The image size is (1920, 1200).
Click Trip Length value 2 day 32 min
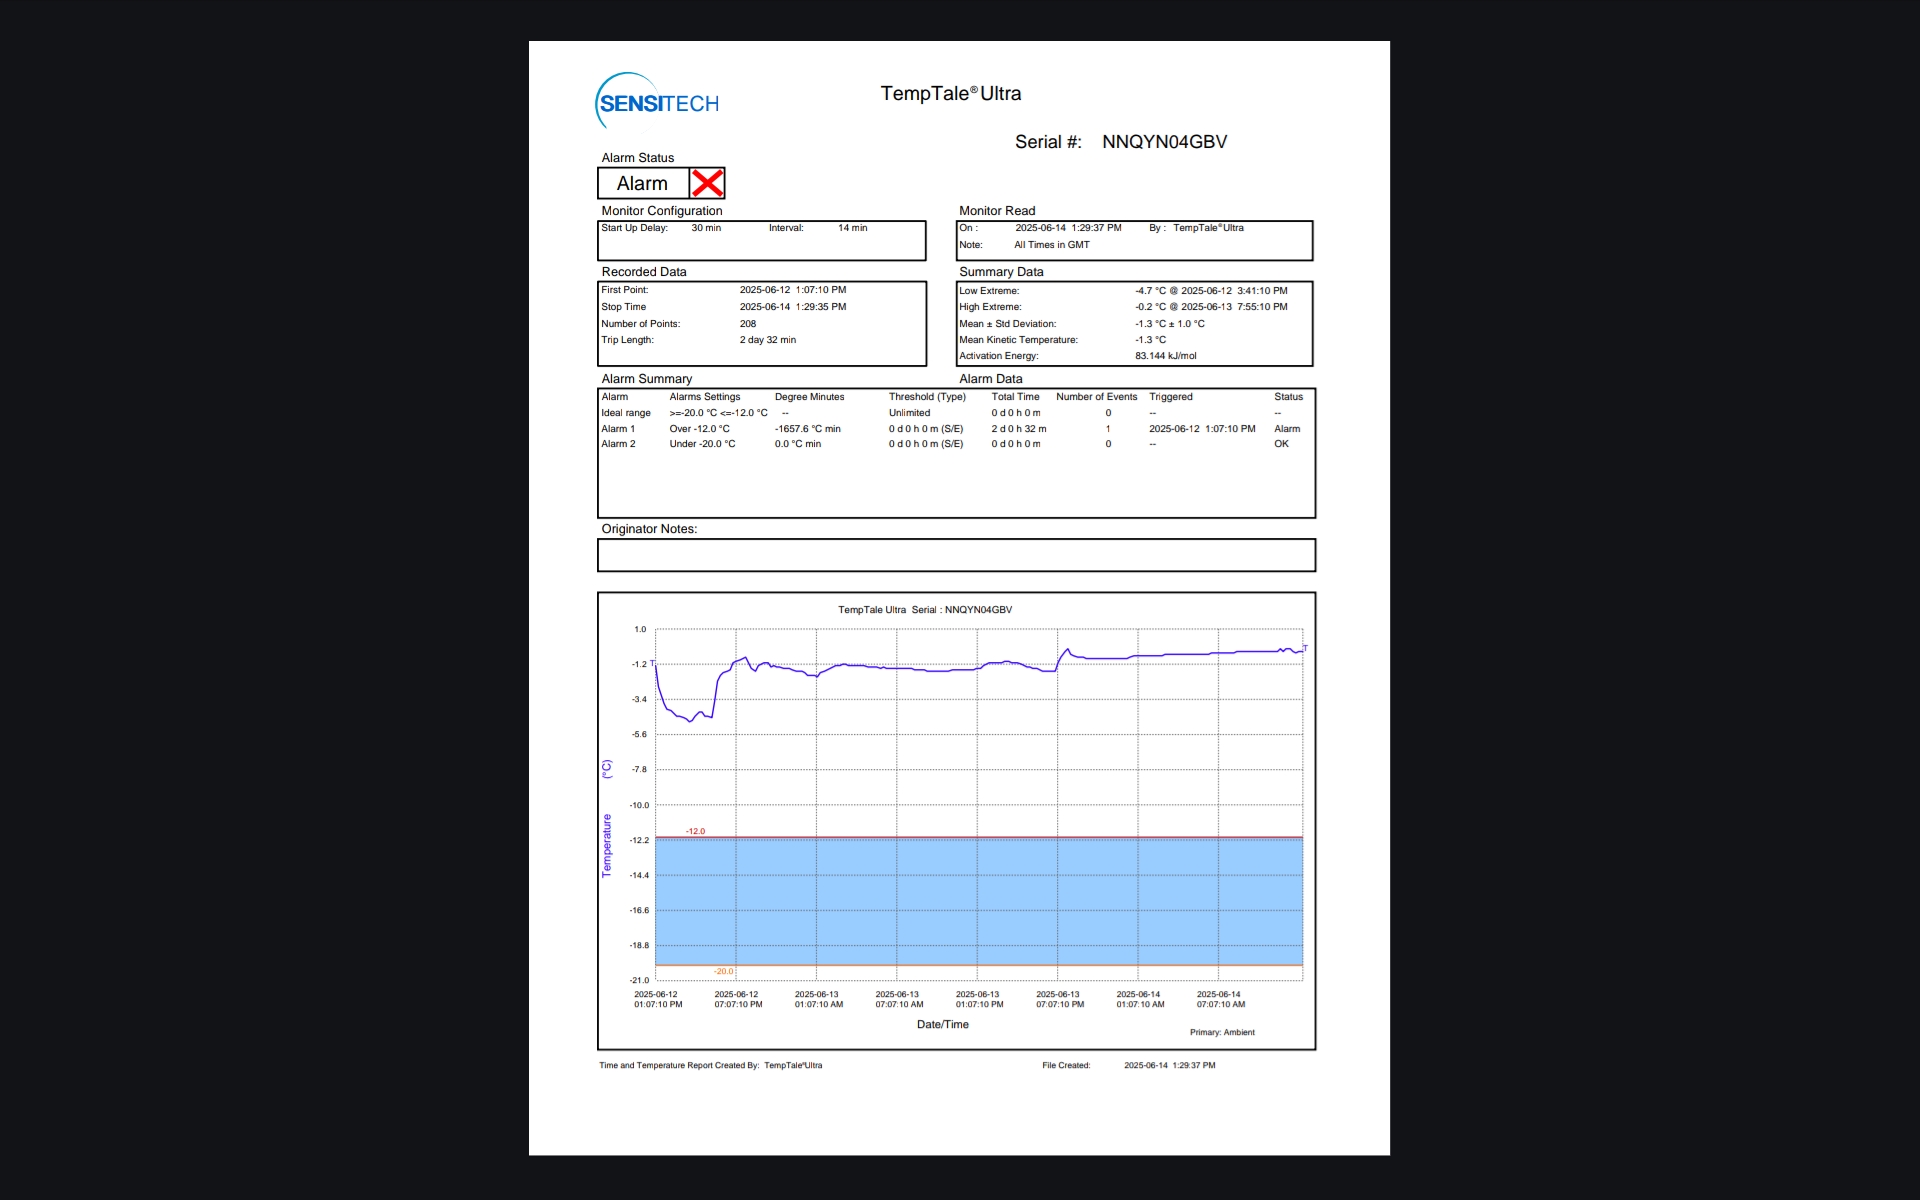point(768,340)
